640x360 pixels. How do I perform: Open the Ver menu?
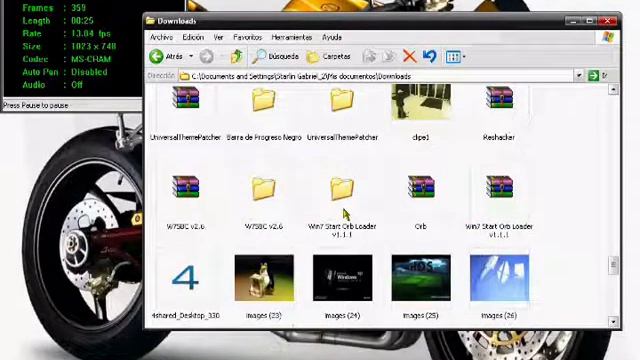click(x=218, y=37)
